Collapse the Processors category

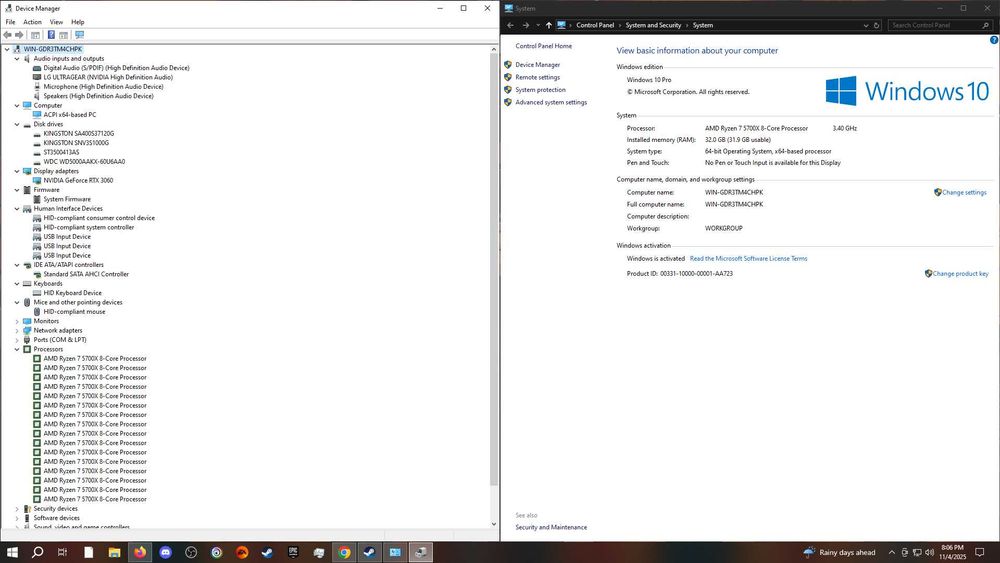(17, 349)
